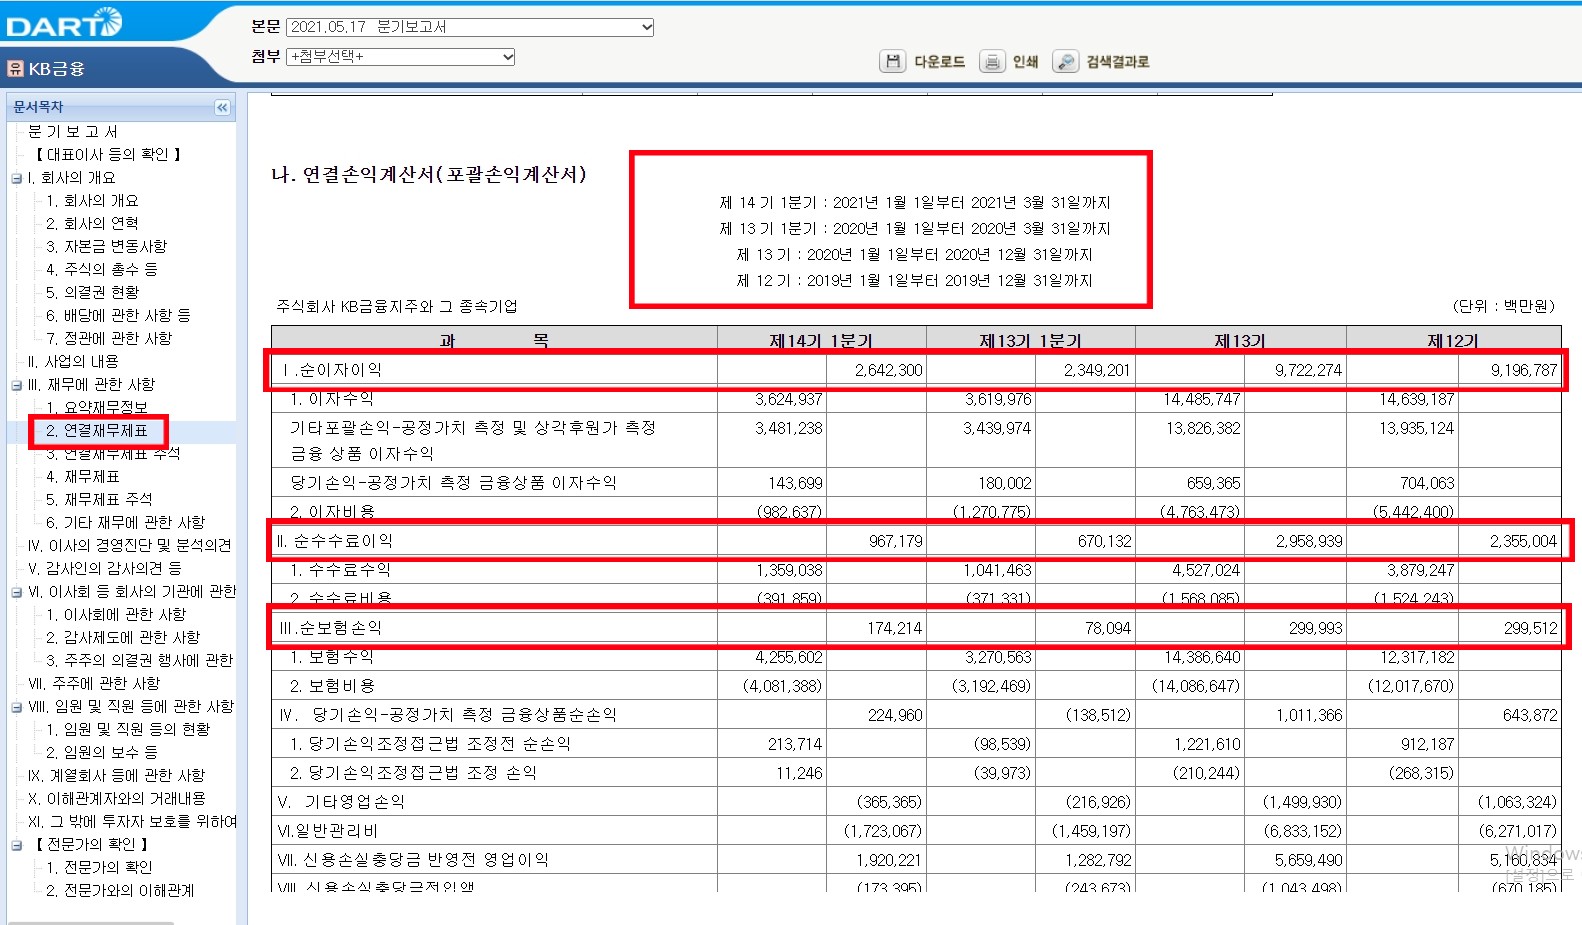Click value 967,179 in 순수수료이익 row
This screenshot has width=1582, height=925.
[896, 541]
